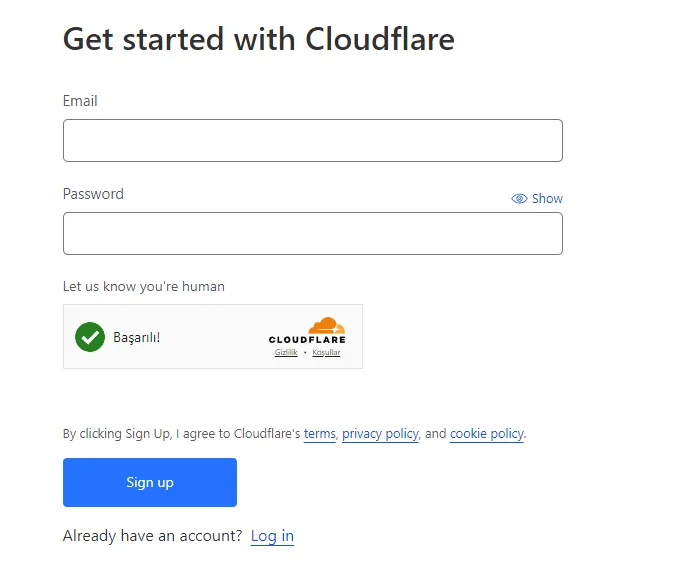Viewport: 696px width, 582px height.
Task: Click the CLOUDFLARE wordmark in the widget
Action: (x=306, y=340)
